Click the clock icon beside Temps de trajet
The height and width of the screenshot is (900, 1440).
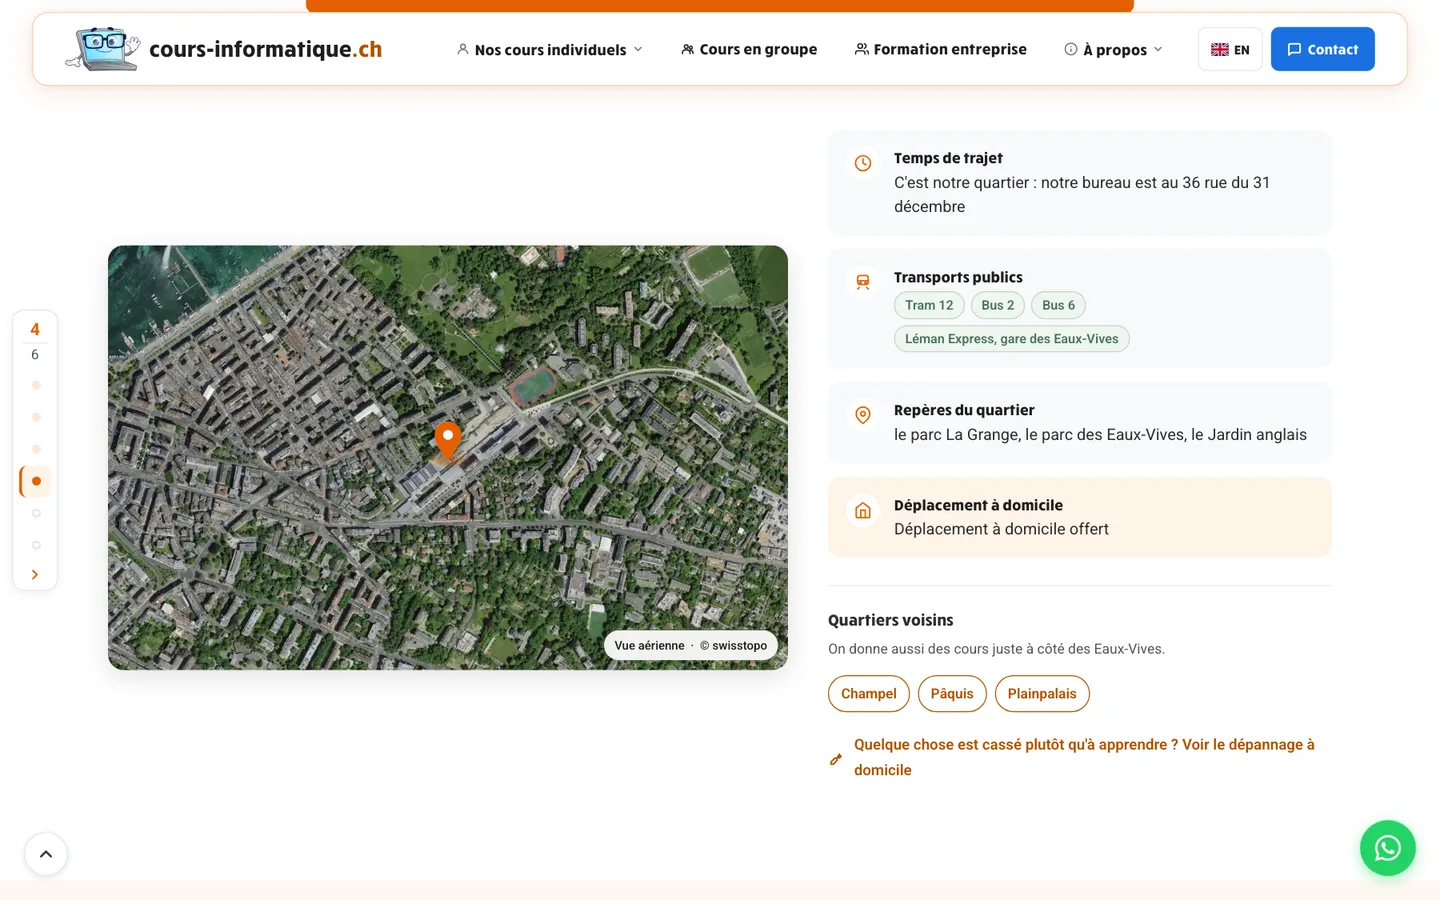pyautogui.click(x=863, y=163)
